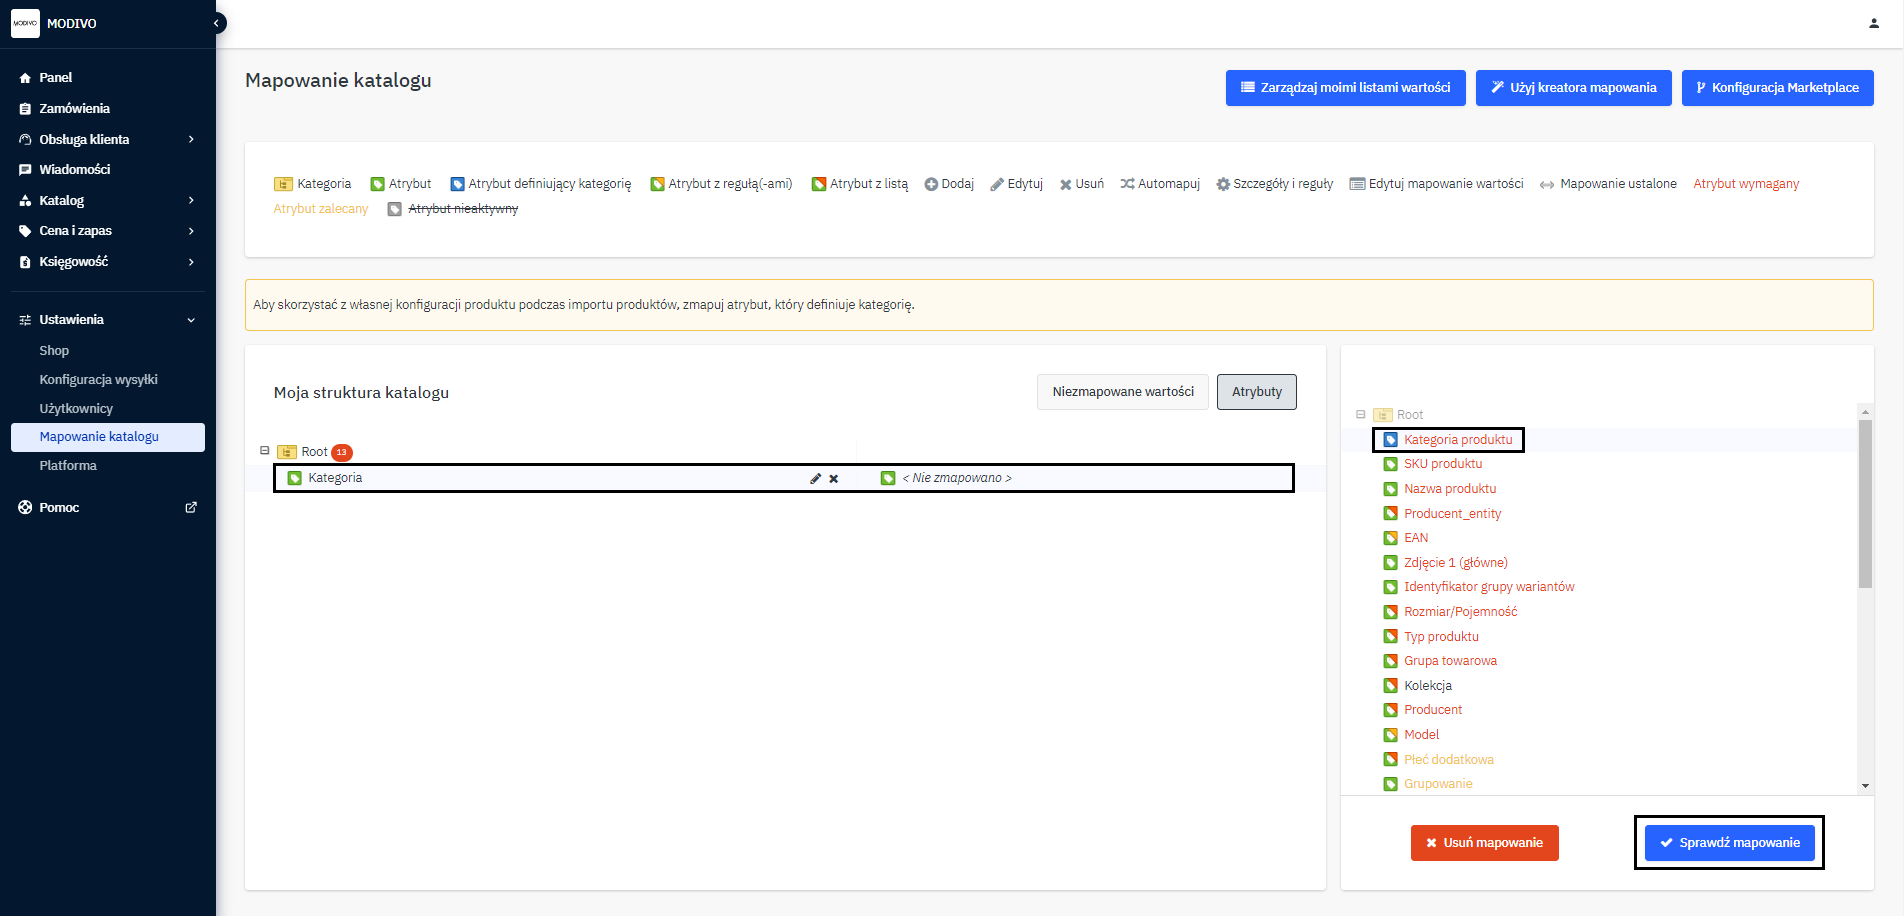1904x916 pixels.
Task: Expand the Katalog sidebar menu
Action: tap(191, 201)
